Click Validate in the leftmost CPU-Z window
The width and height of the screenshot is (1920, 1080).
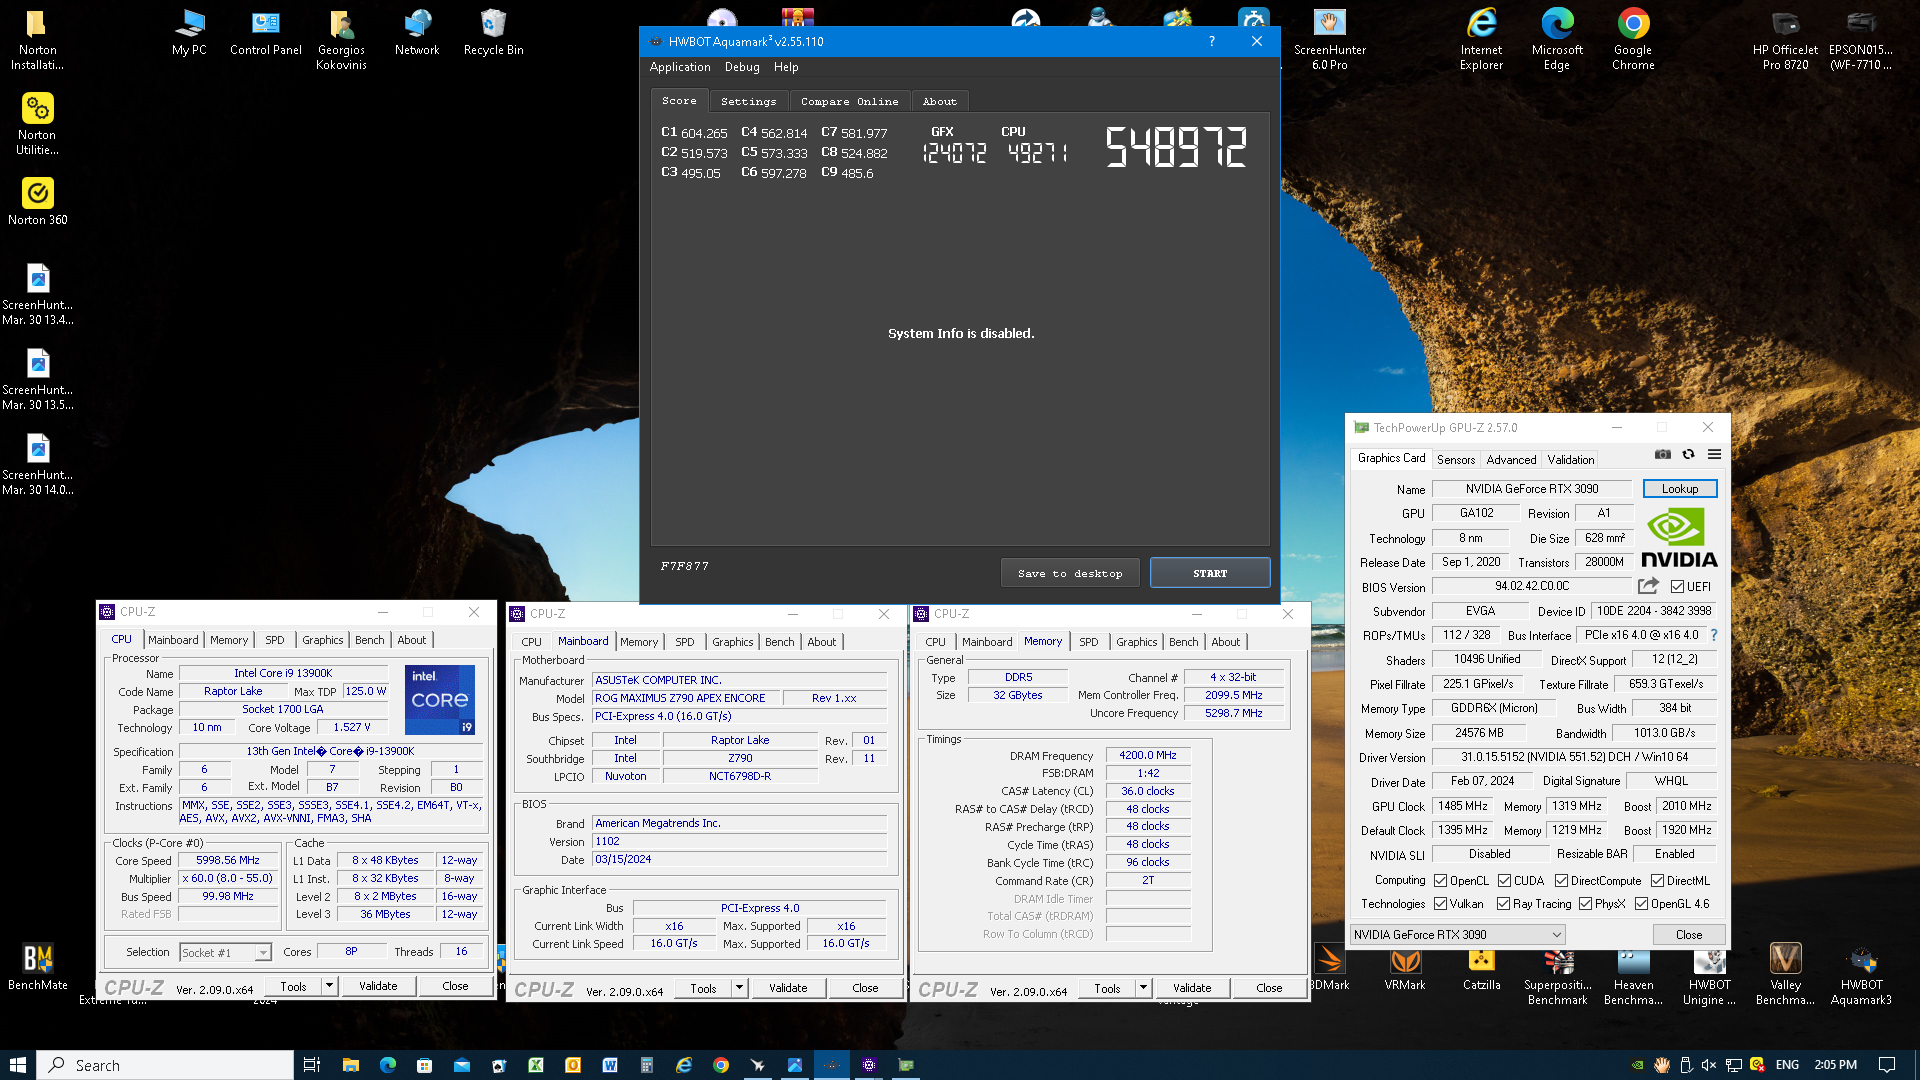[x=378, y=986]
